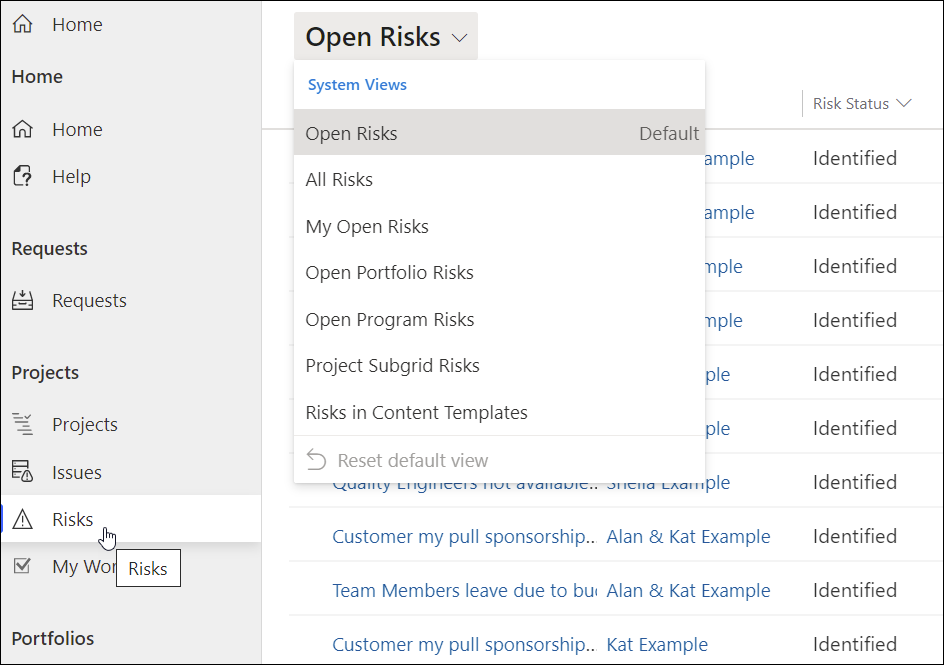Open Team Members leave risk record

click(464, 591)
